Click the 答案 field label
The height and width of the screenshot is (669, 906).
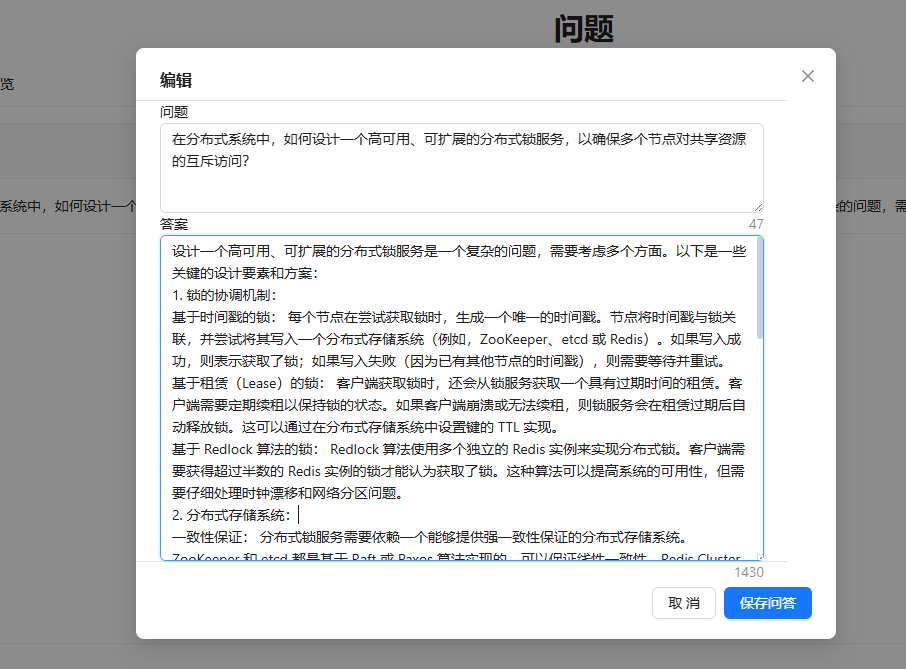pyautogui.click(x=174, y=224)
